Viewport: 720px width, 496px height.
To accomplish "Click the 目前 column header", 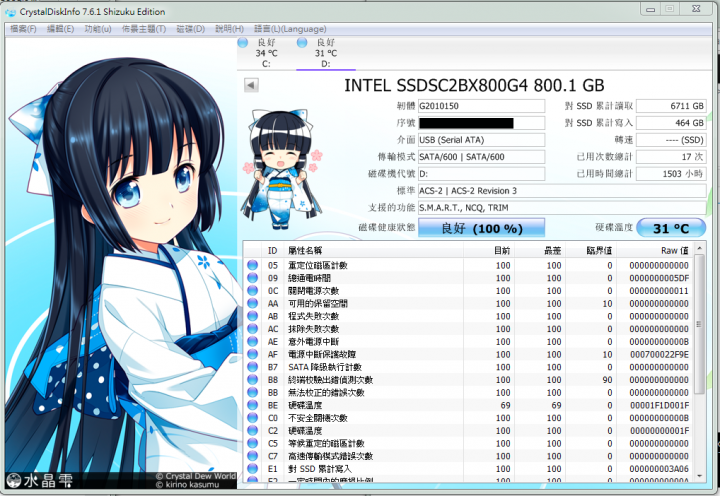I will click(x=489, y=250).
